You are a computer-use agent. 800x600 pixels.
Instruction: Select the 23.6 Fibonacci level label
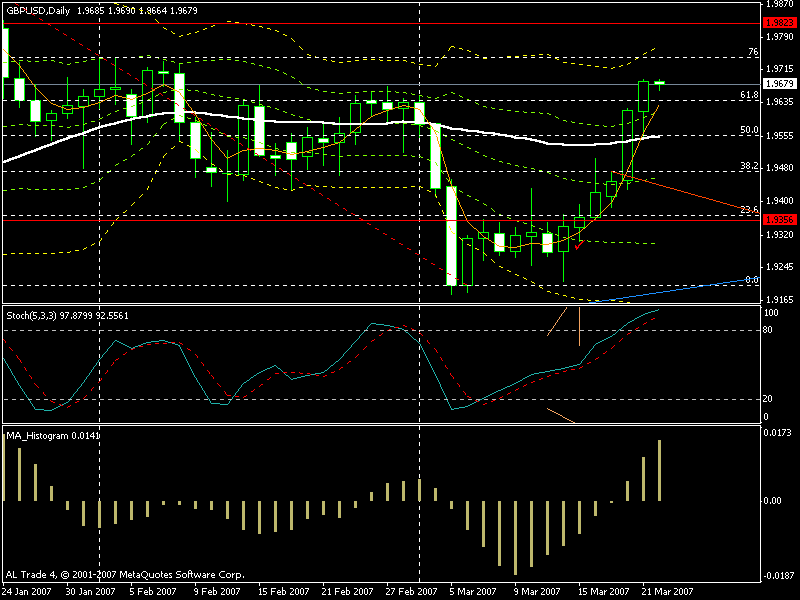[748, 209]
